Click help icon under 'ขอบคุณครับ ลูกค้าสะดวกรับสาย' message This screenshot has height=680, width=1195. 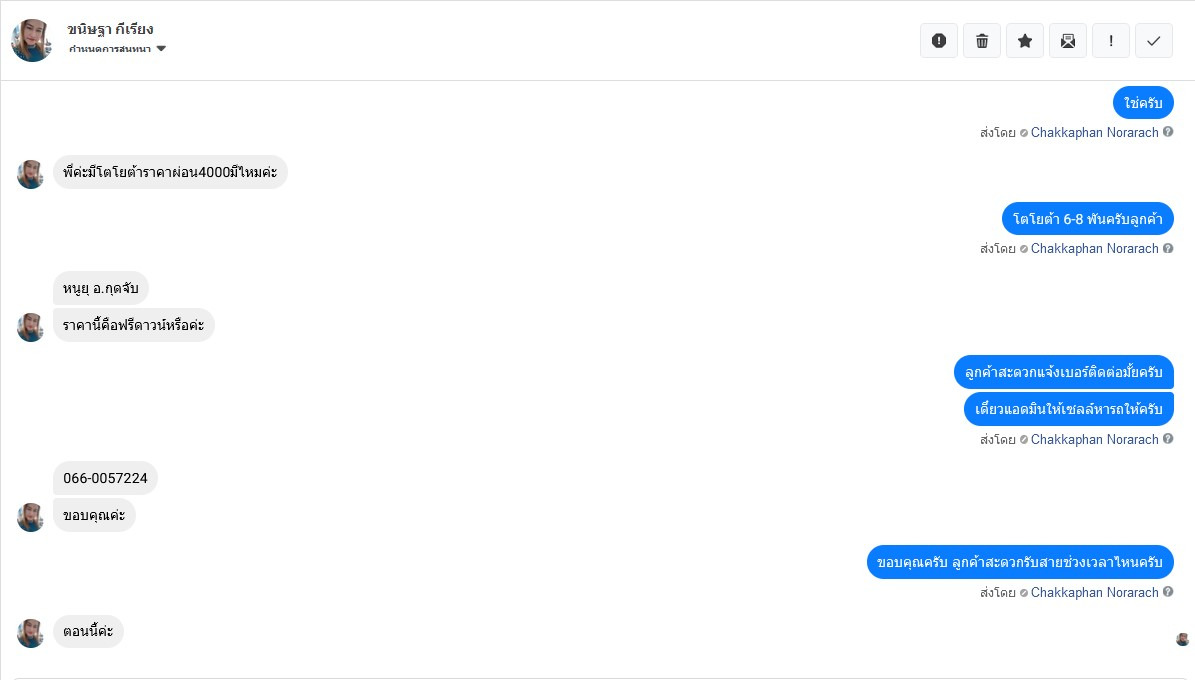pyautogui.click(x=1168, y=592)
